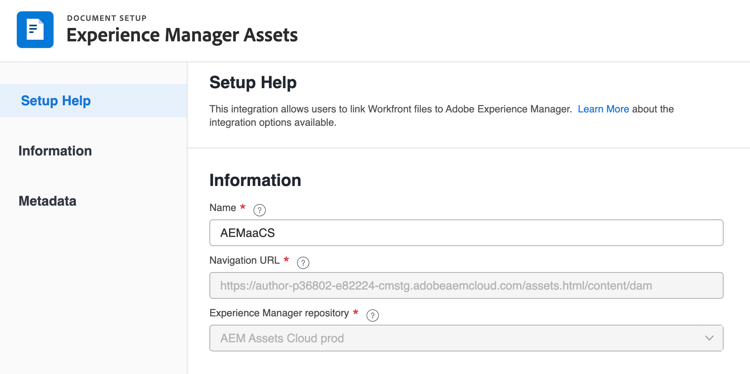Focus the Name field containing AEMaaCS

pyautogui.click(x=466, y=233)
